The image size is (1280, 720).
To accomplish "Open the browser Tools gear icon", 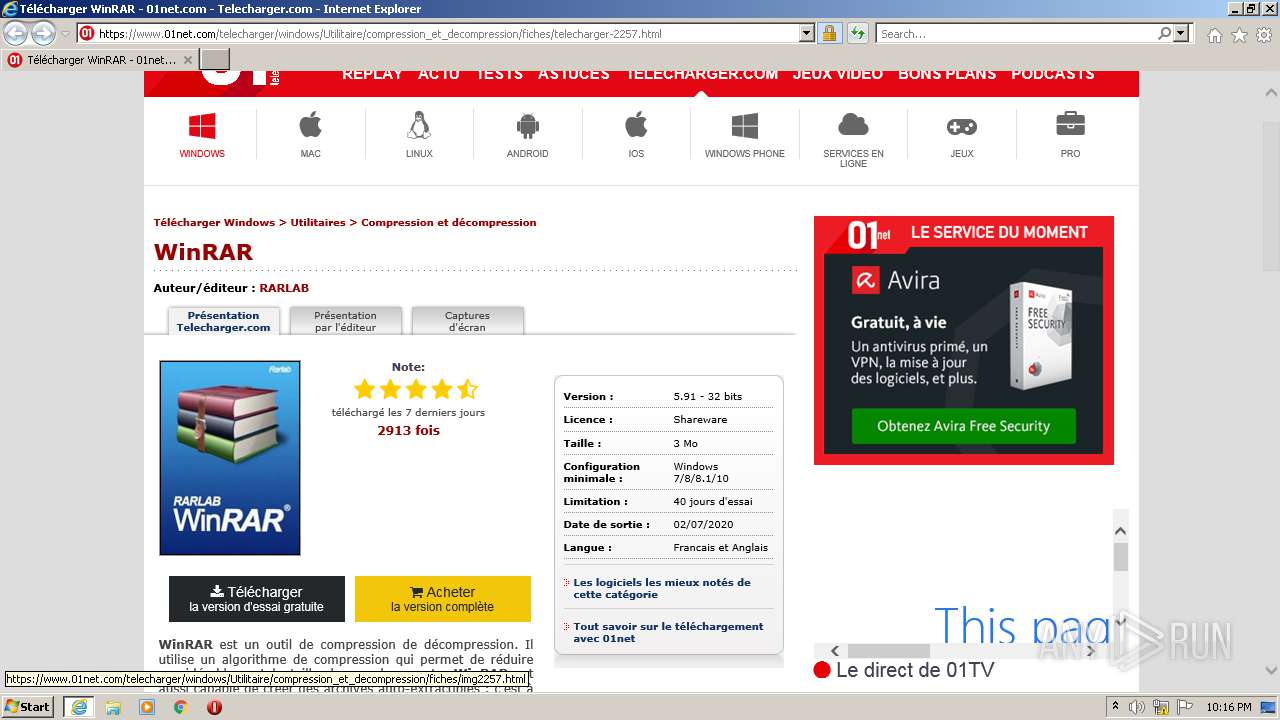I will (1264, 35).
